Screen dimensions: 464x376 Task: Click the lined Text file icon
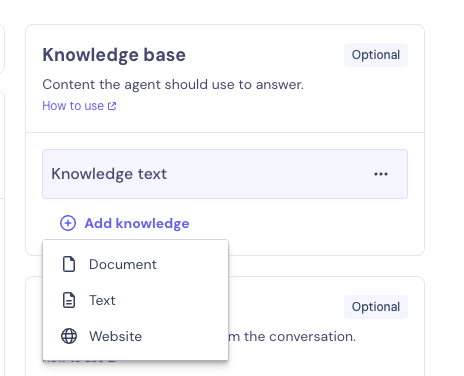pos(69,300)
